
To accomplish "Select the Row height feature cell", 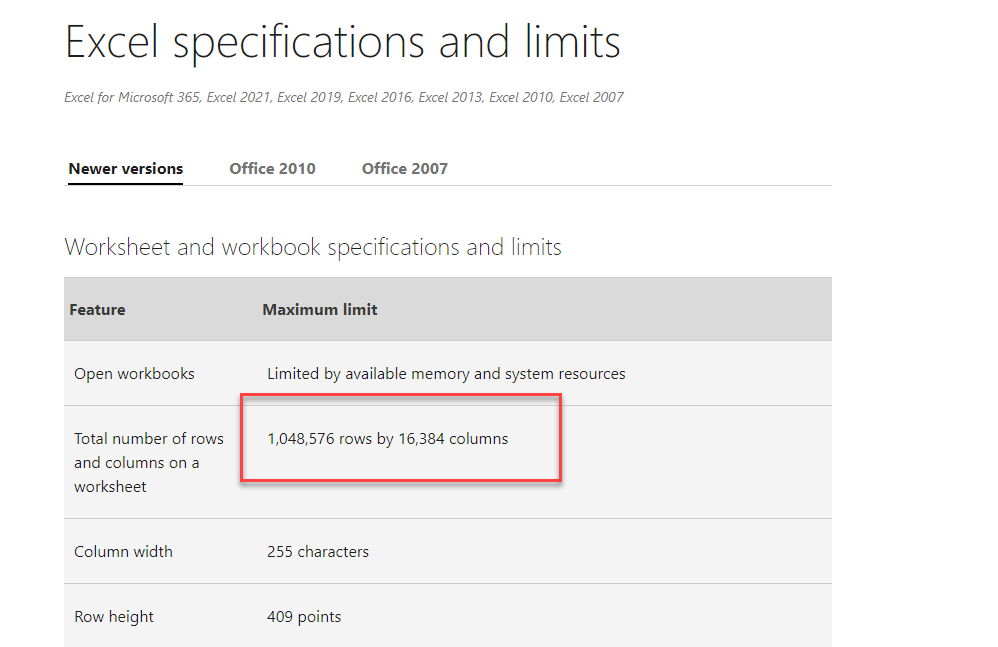I will 114,617.
